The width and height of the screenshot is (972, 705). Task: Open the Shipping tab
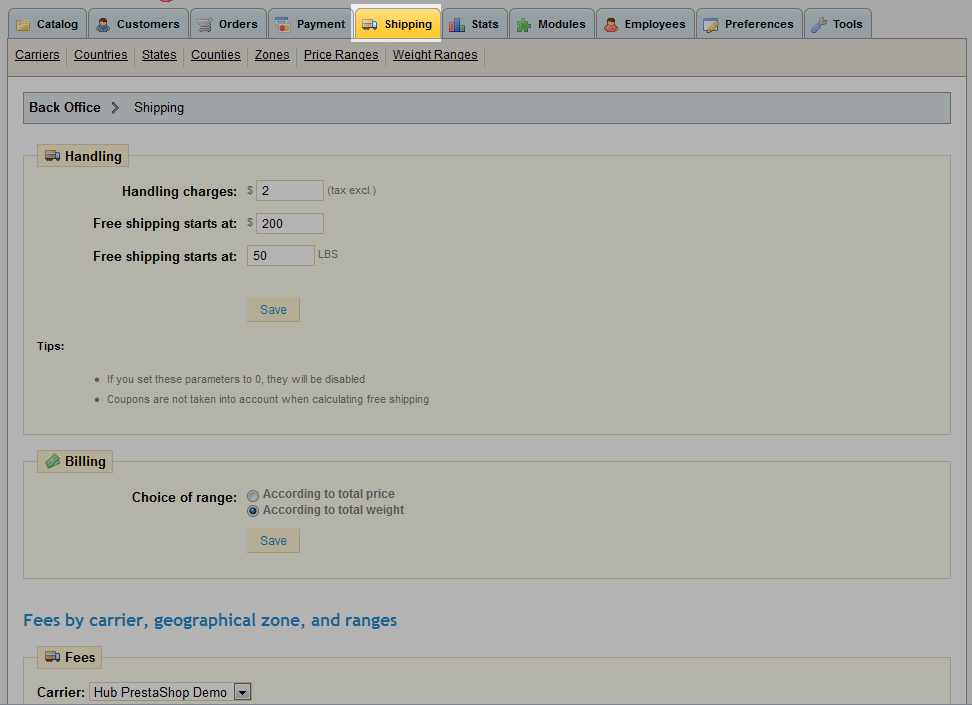click(x=398, y=24)
